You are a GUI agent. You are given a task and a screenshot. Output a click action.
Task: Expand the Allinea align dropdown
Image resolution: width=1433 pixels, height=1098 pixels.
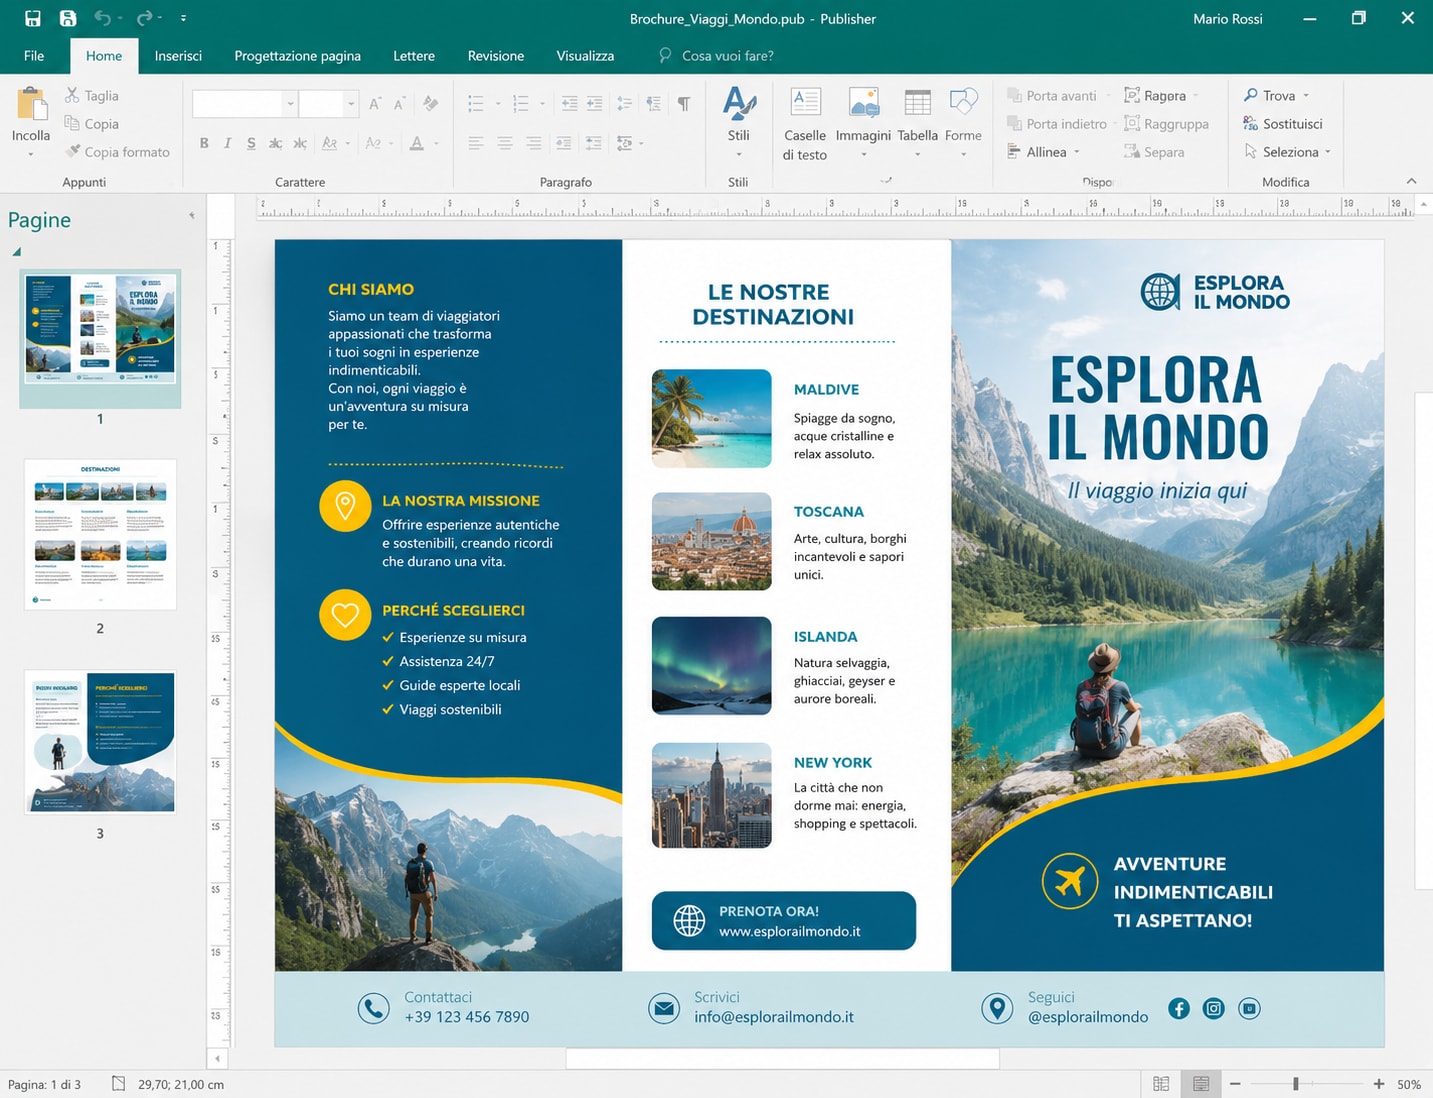1077,152
